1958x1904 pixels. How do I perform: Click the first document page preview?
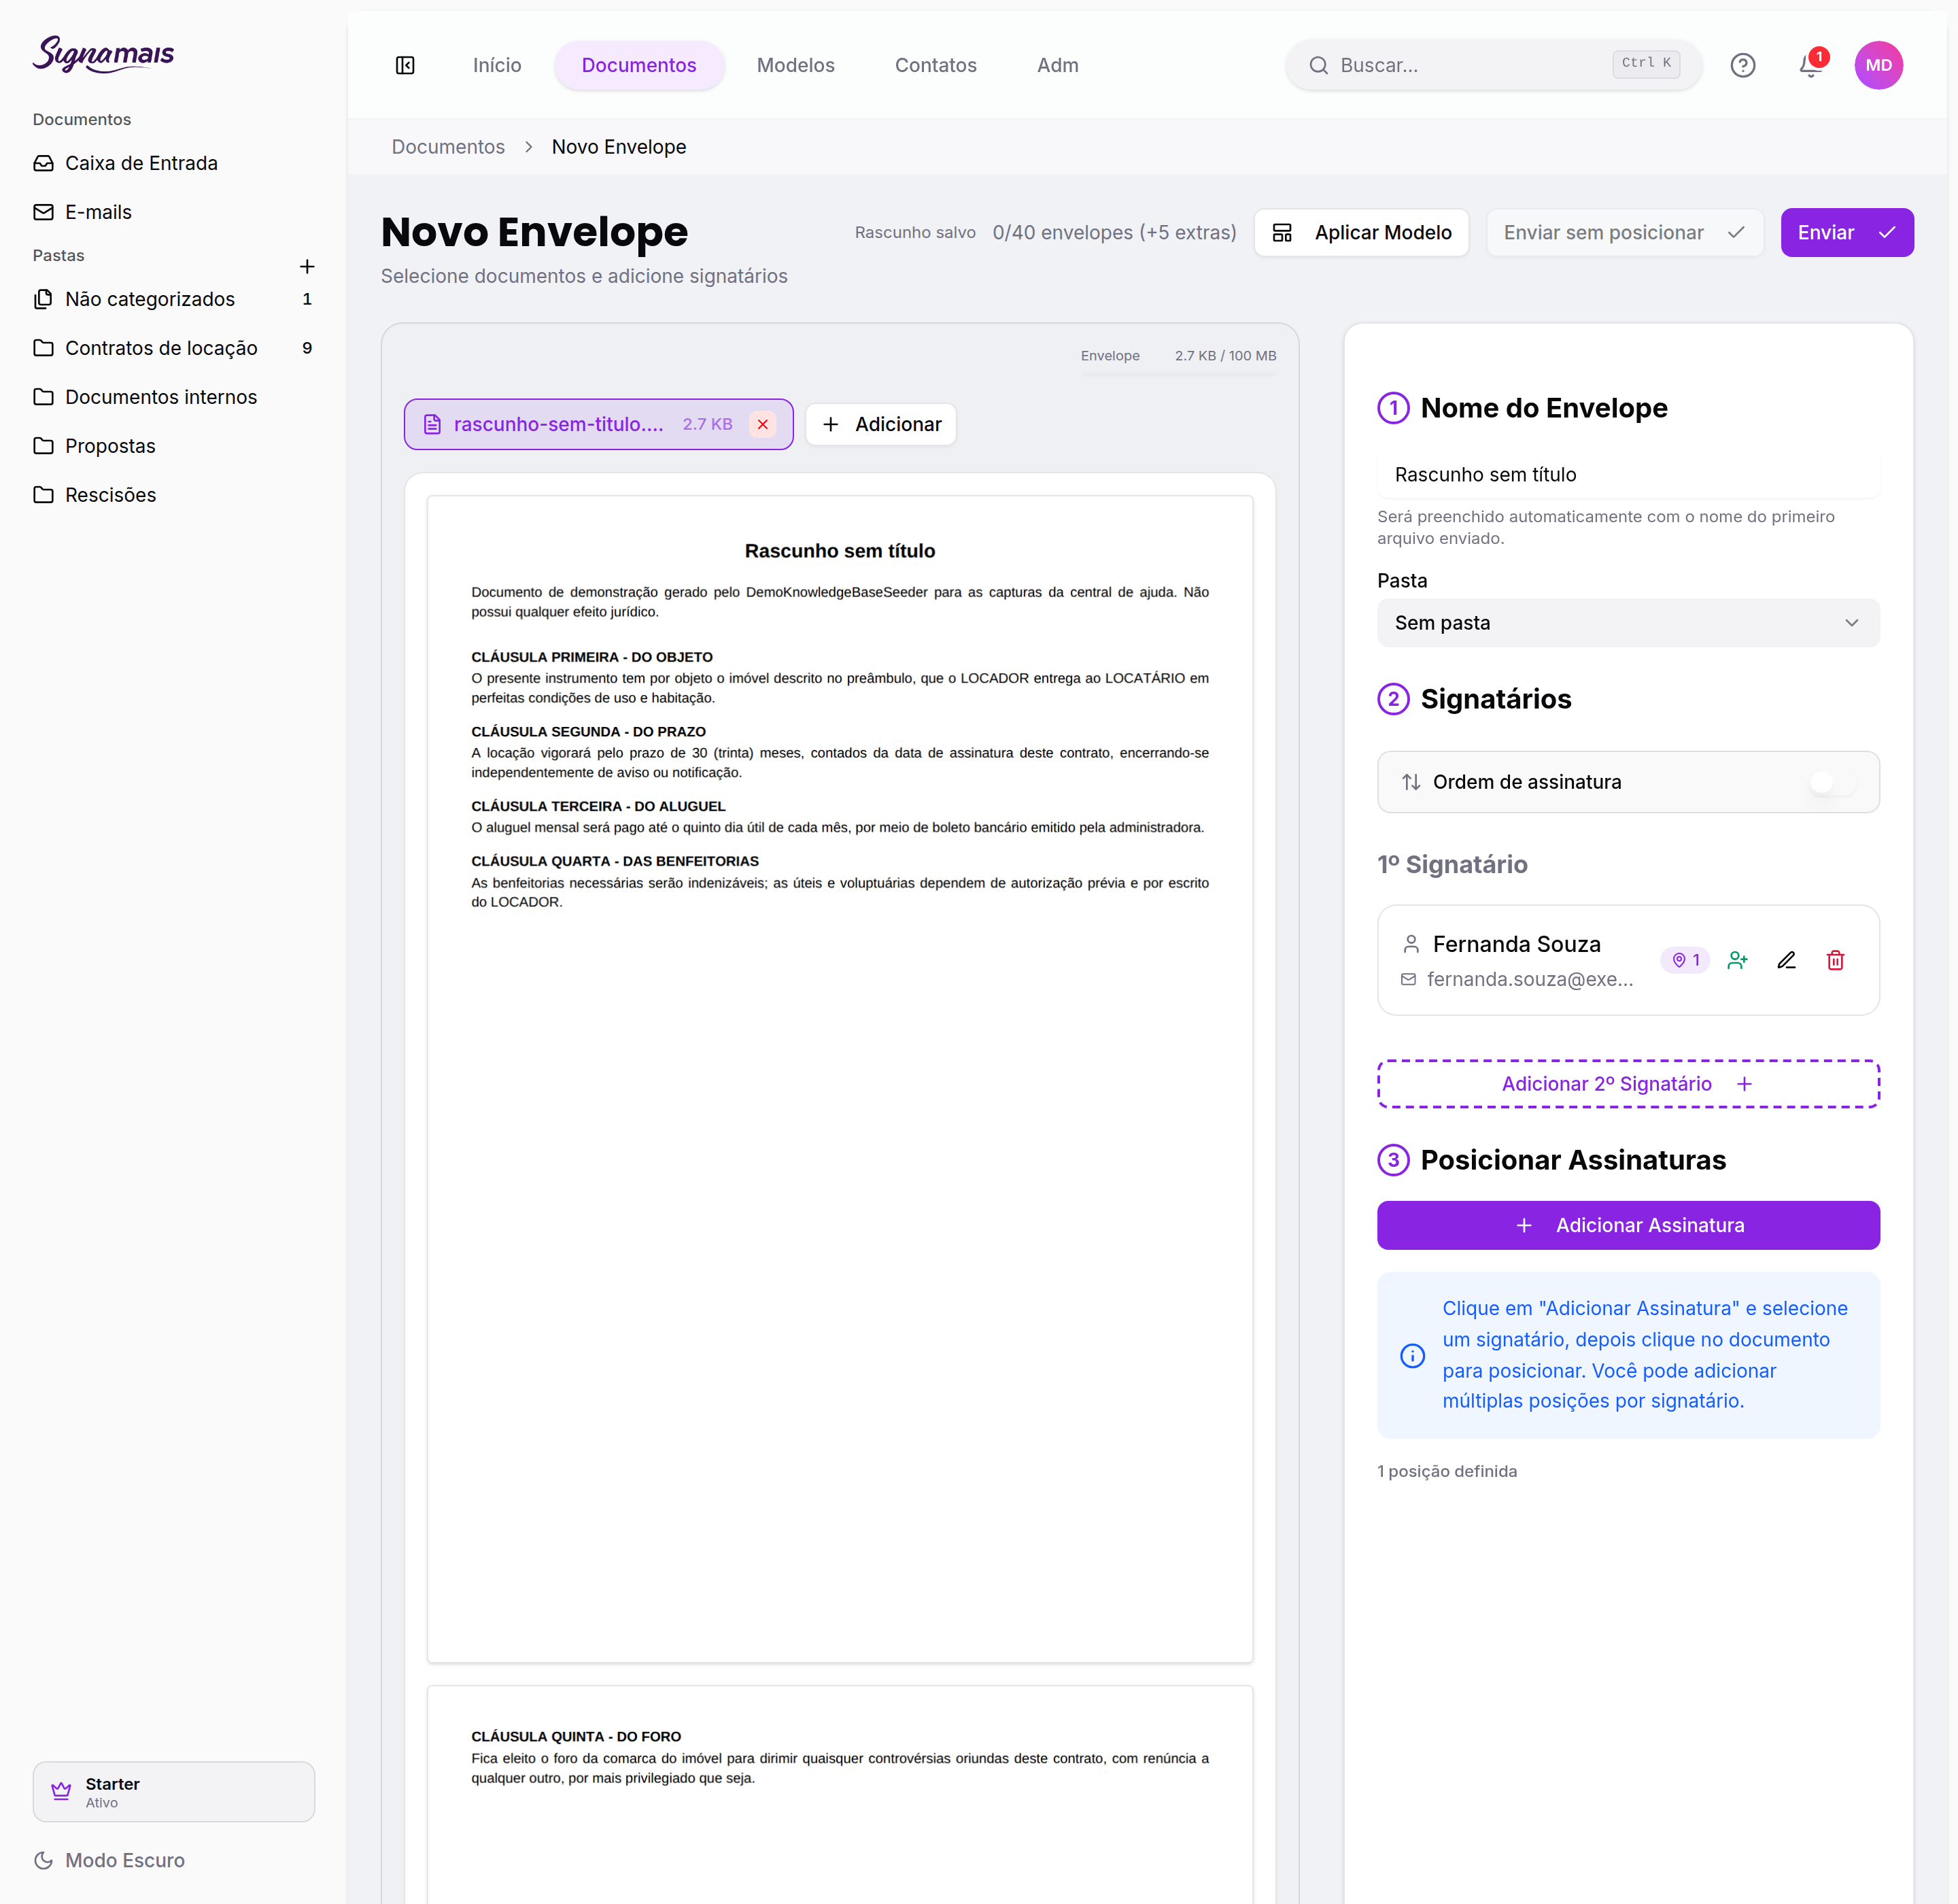coord(840,1079)
